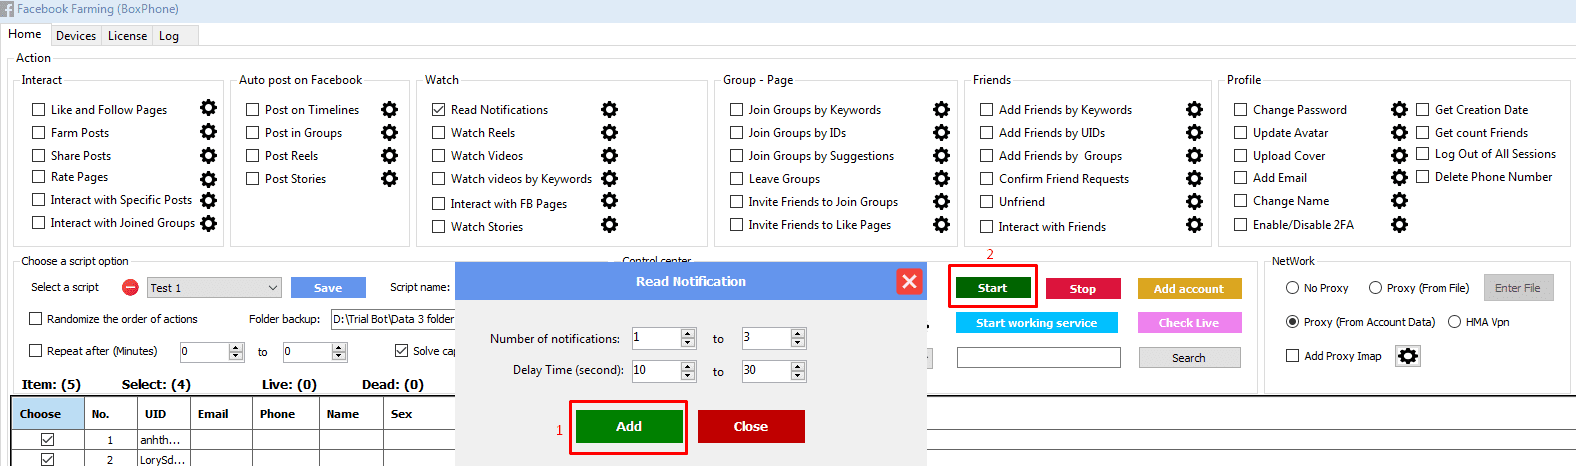Increase Repeat after first minutes spinner

(x=236, y=347)
